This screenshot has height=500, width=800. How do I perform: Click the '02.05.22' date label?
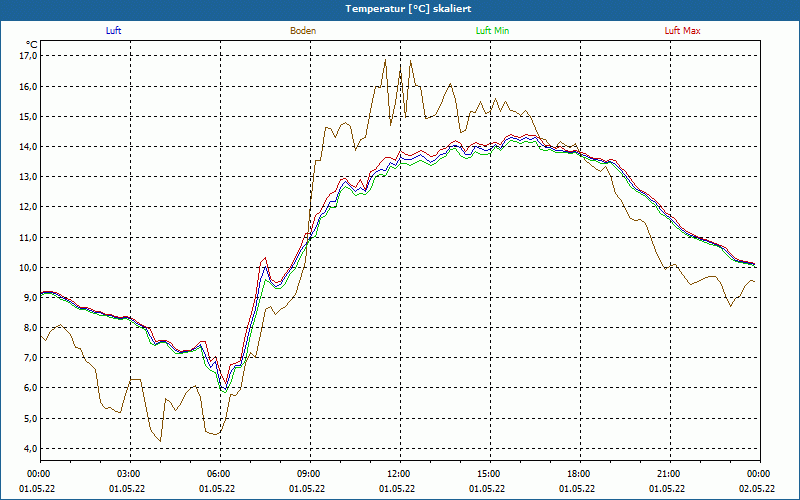(757, 489)
